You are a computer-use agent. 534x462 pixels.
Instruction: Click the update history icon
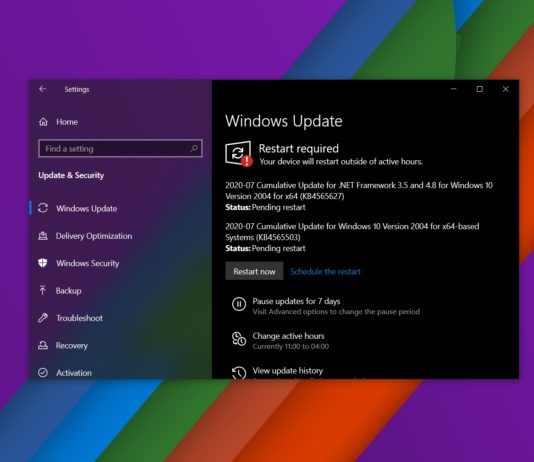239,372
